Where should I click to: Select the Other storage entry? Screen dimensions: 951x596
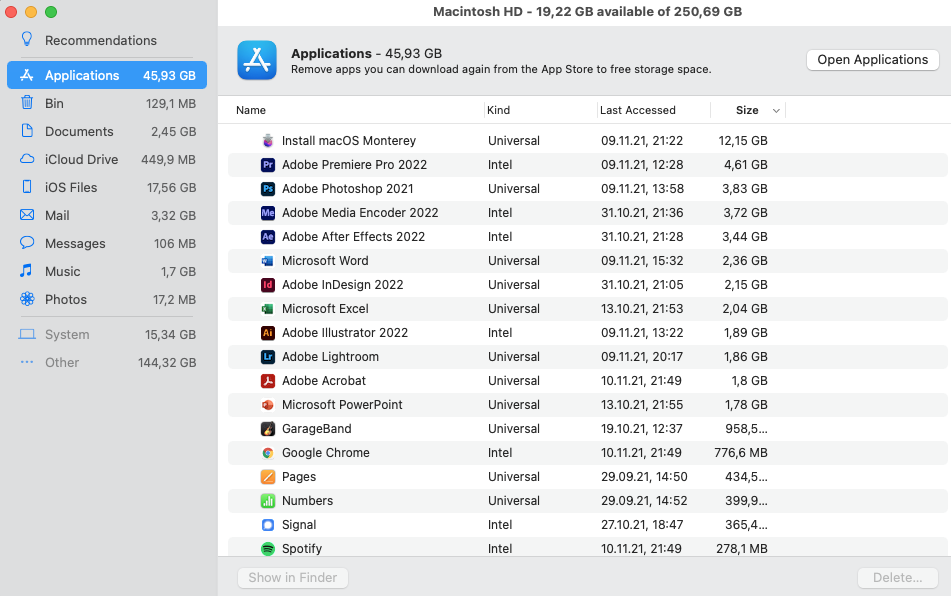107,363
